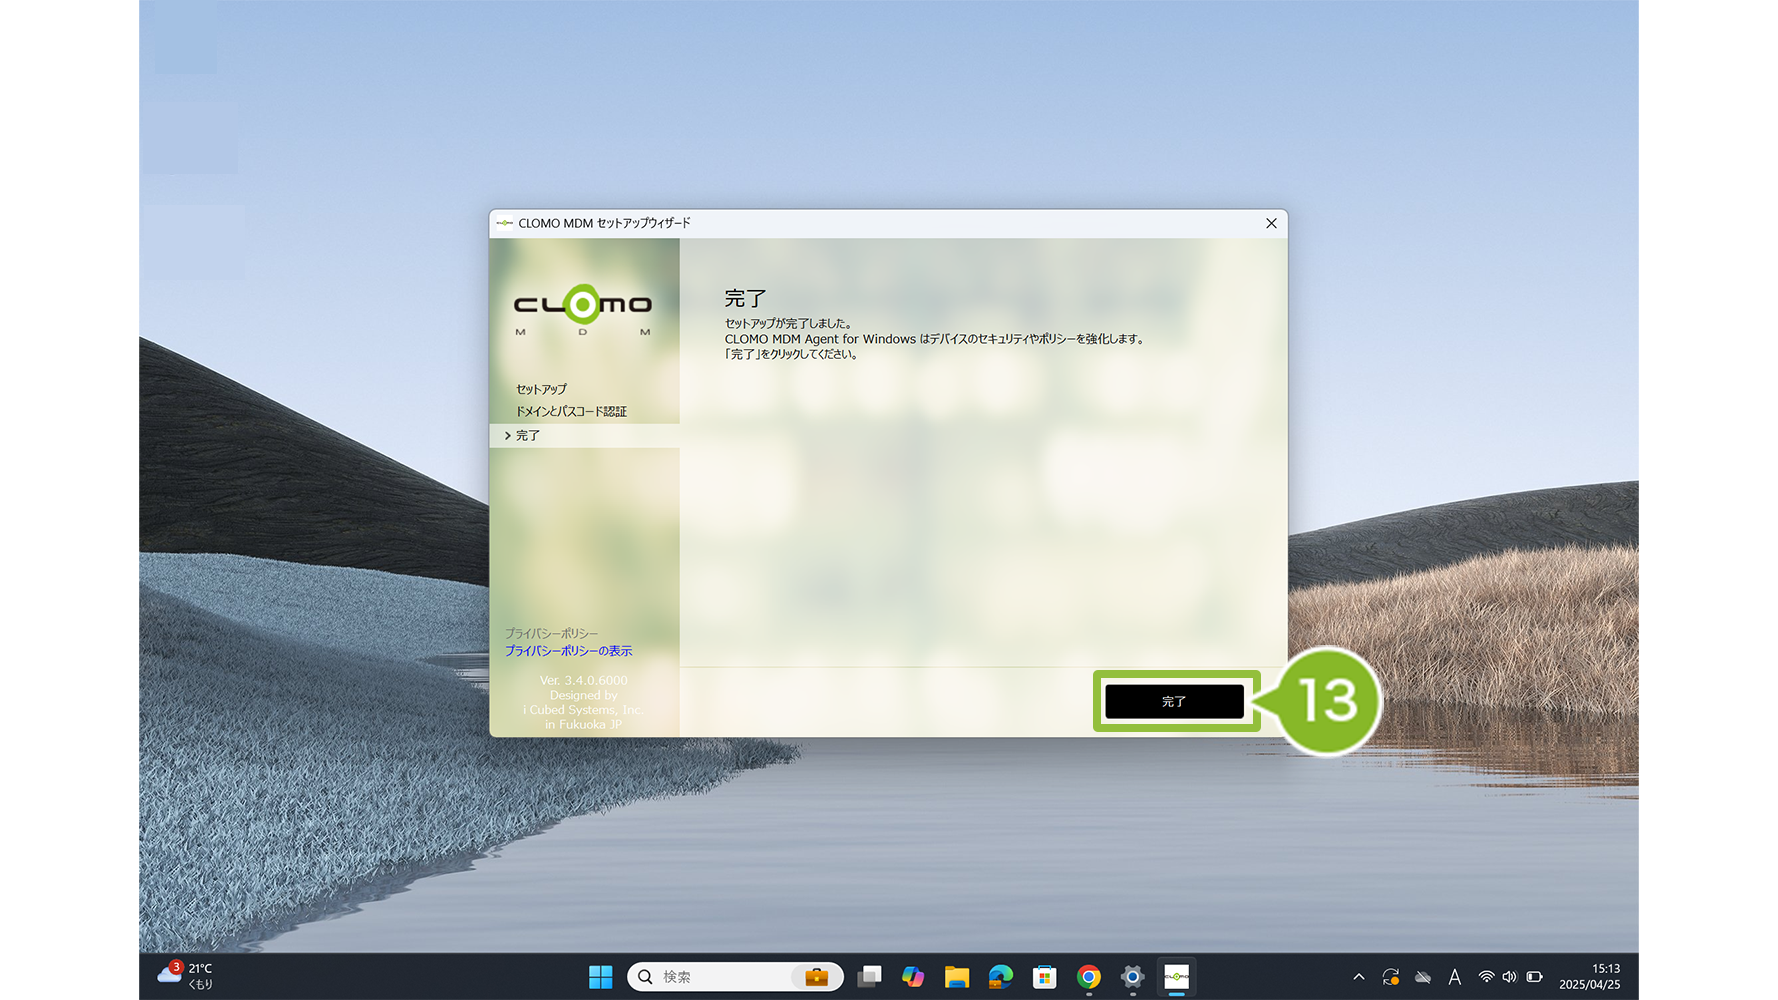Click the sync refresh tray icon
The image size is (1778, 1000).
coord(1390,977)
